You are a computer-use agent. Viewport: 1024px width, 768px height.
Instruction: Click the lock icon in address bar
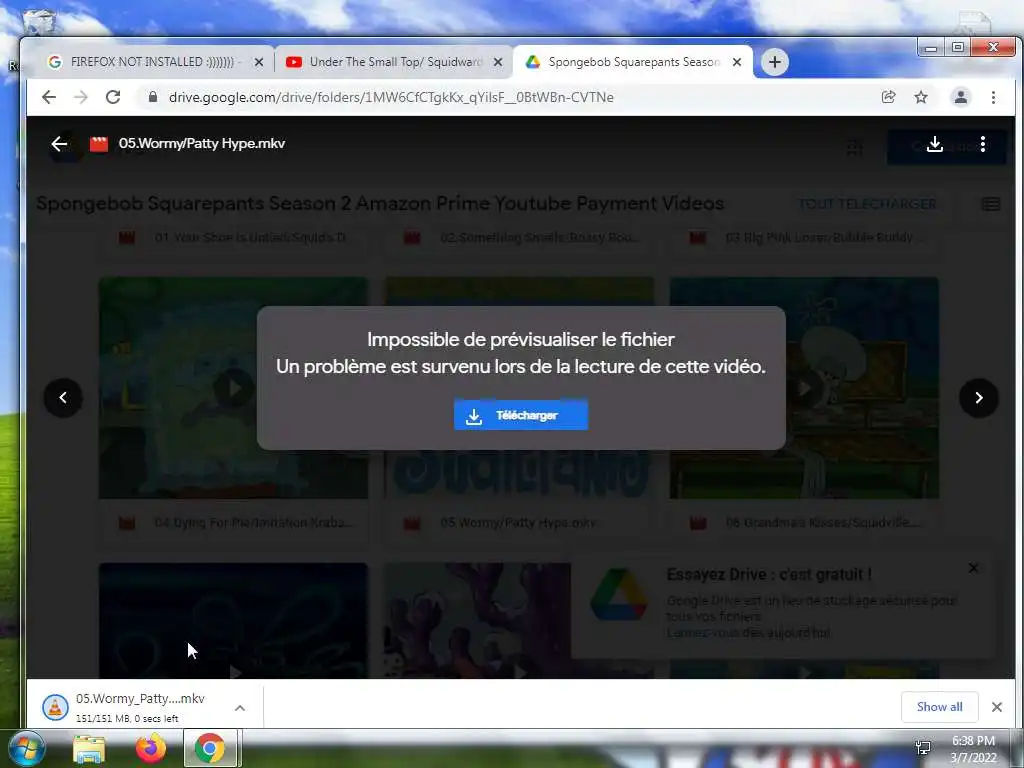coord(153,97)
